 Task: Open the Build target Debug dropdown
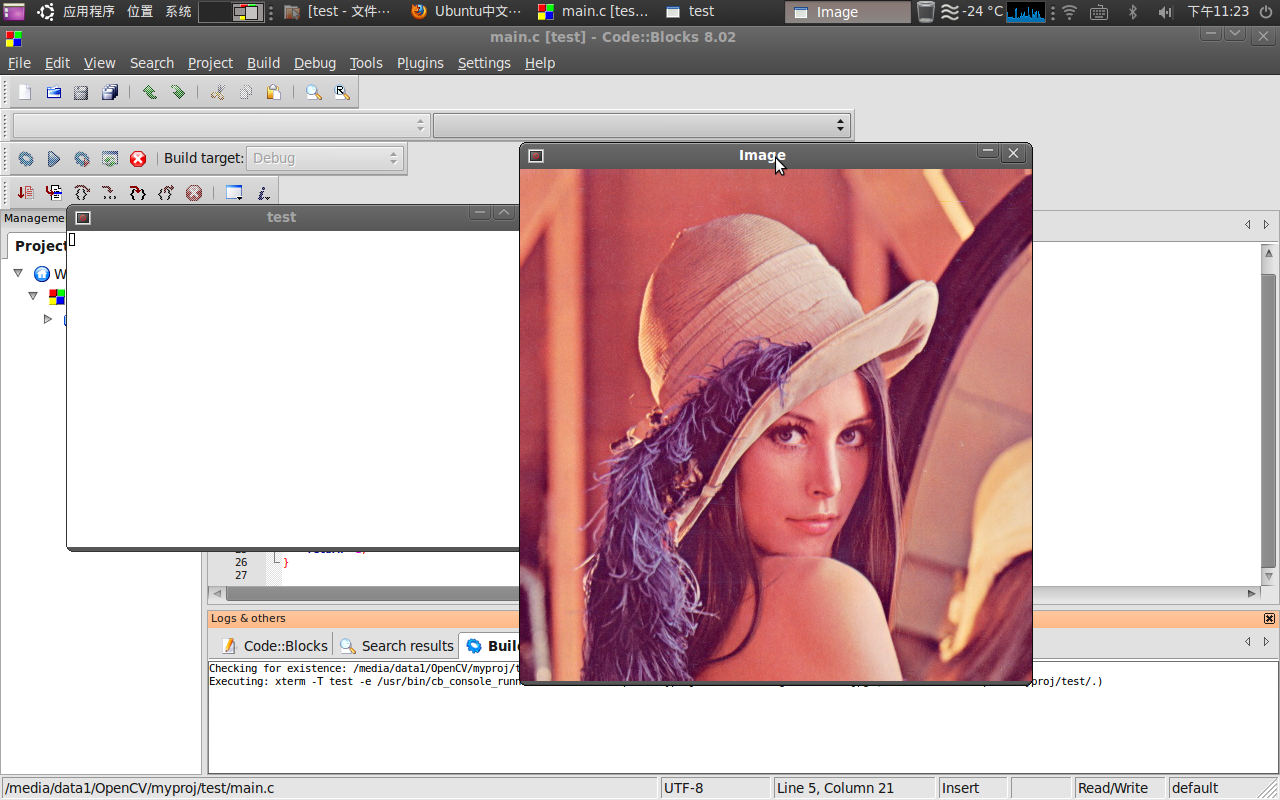point(324,158)
